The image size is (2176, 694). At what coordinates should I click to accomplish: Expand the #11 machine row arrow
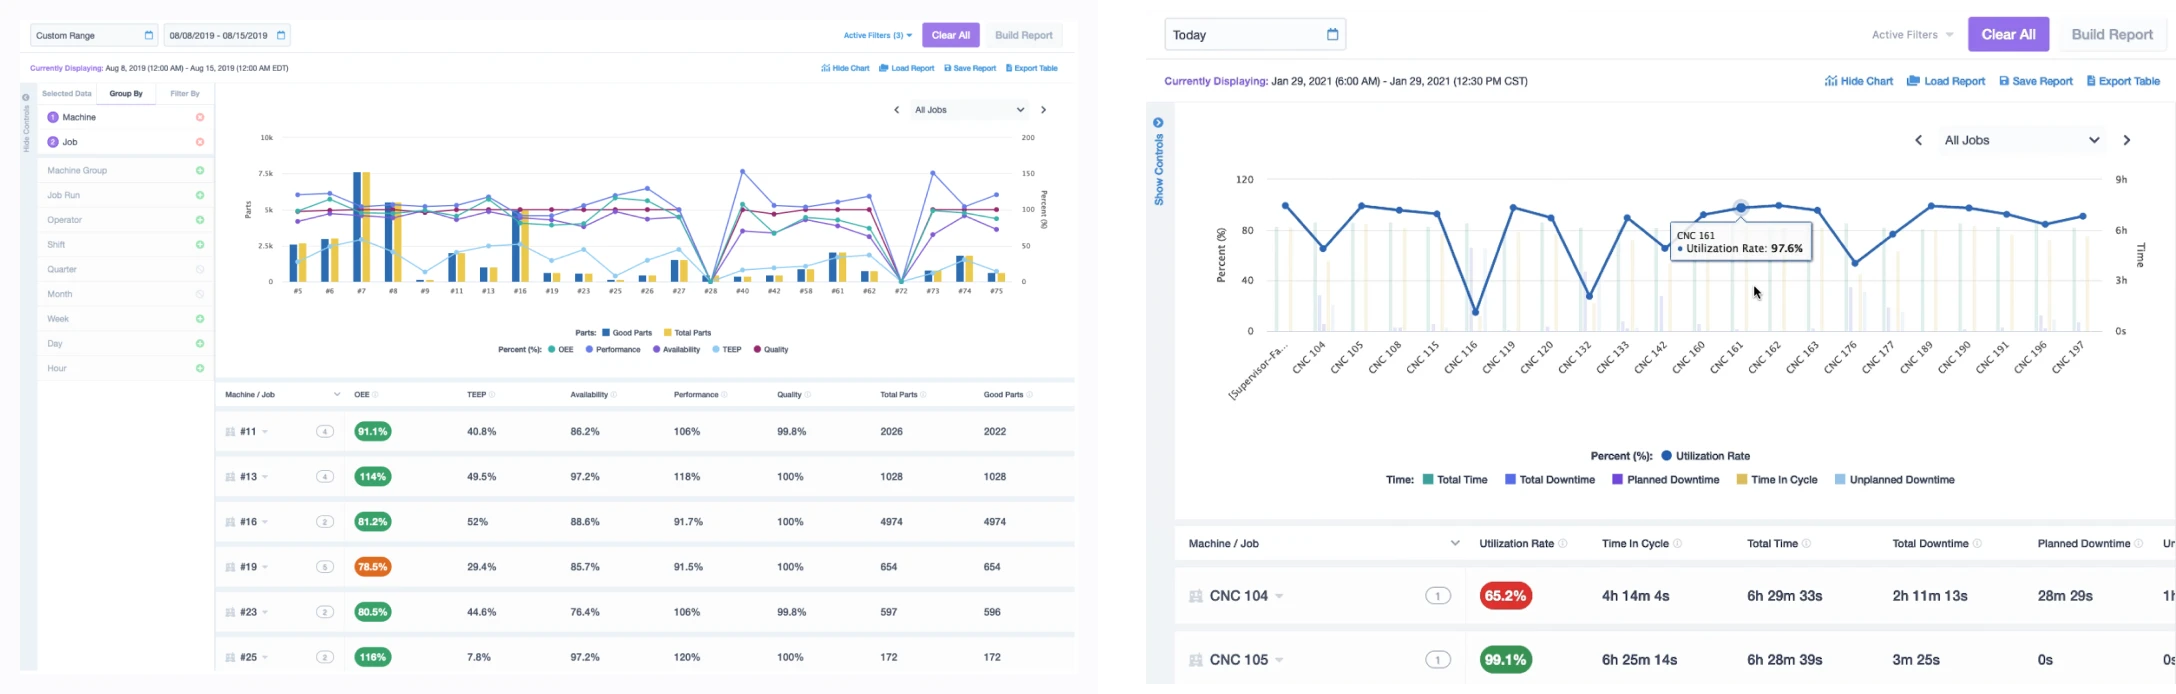265,432
